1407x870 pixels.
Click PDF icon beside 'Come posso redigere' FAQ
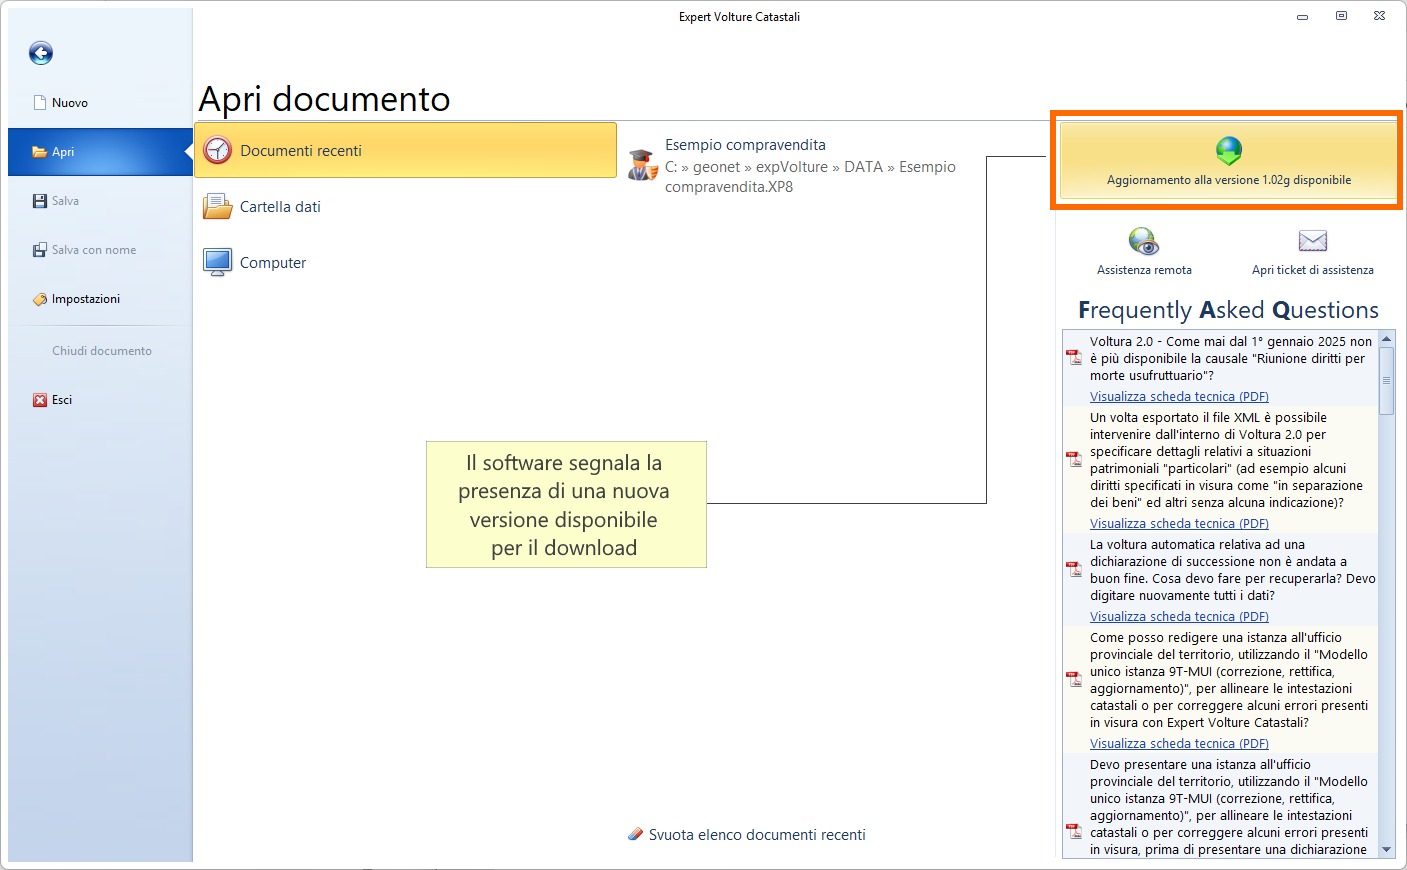[1074, 680]
